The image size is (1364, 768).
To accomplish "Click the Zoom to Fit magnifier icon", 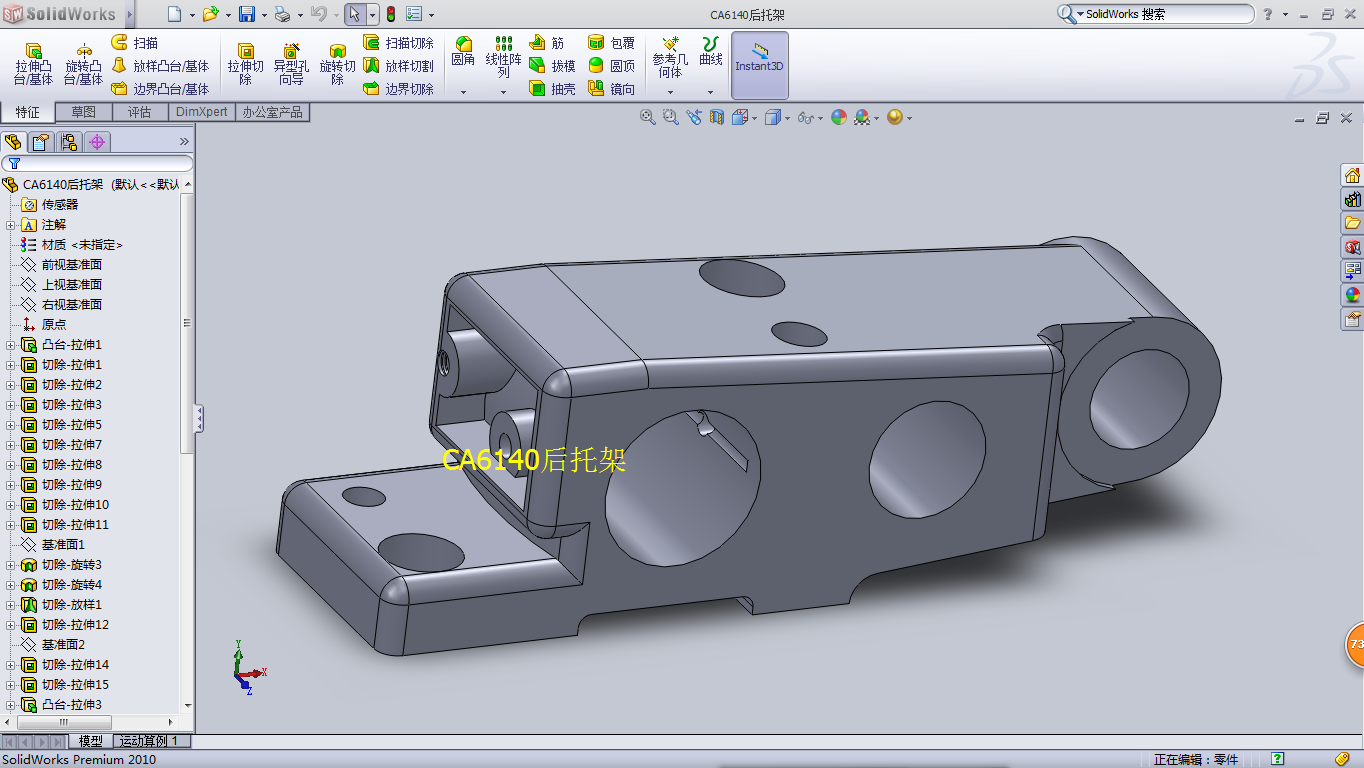I will 647,117.
